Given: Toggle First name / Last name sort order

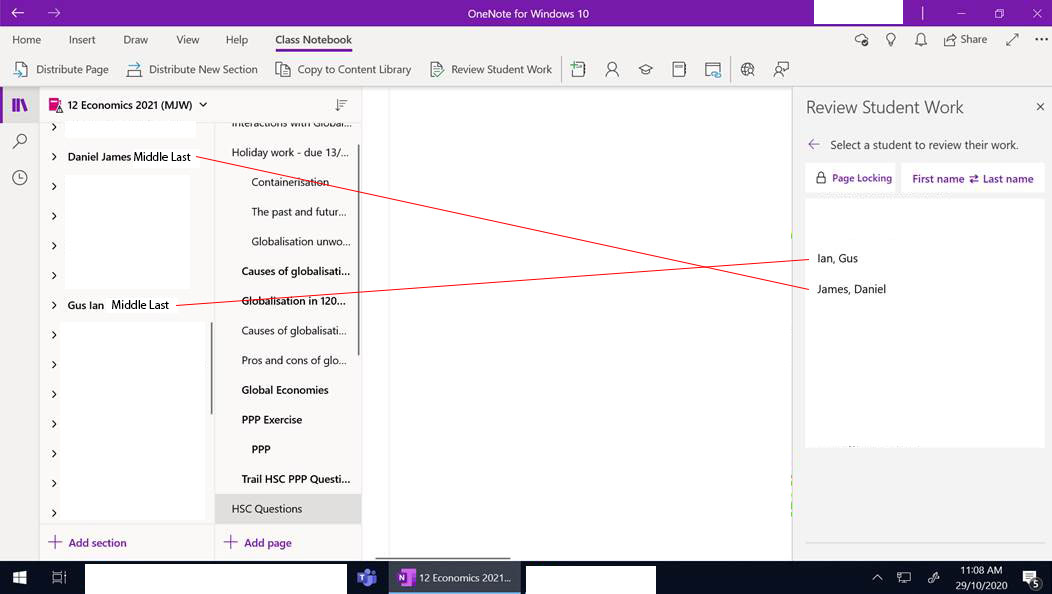Looking at the screenshot, I should pyautogui.click(x=972, y=179).
